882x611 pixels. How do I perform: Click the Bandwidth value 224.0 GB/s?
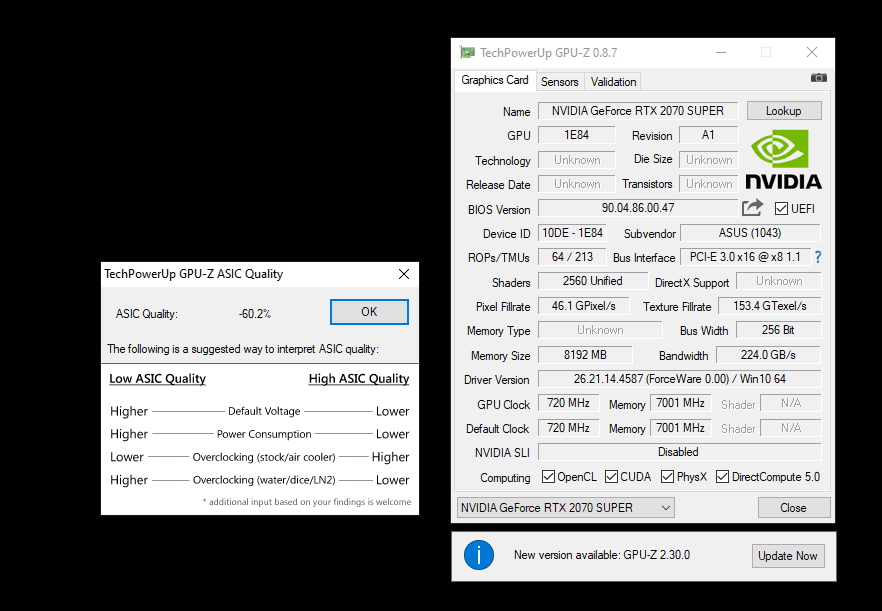pos(768,355)
